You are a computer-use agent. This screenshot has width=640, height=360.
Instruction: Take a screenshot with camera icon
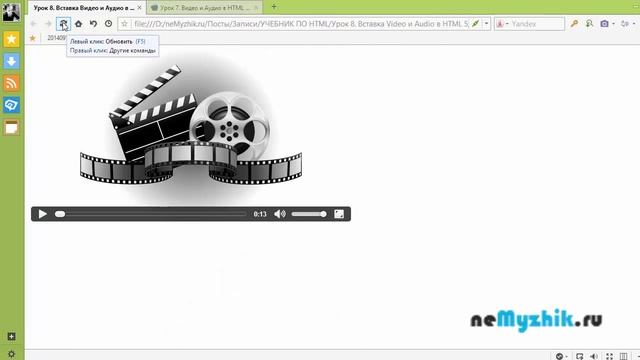point(604,24)
